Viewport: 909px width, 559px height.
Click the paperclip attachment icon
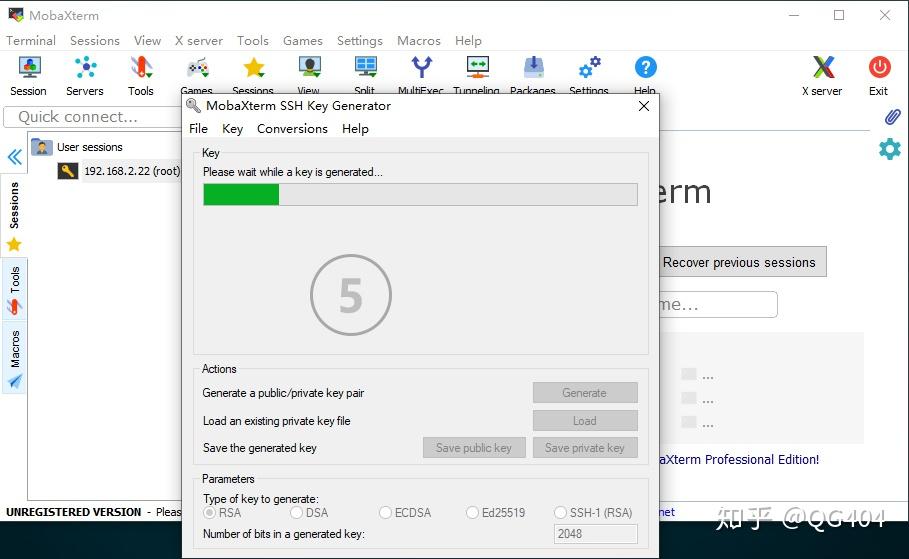coord(892,117)
